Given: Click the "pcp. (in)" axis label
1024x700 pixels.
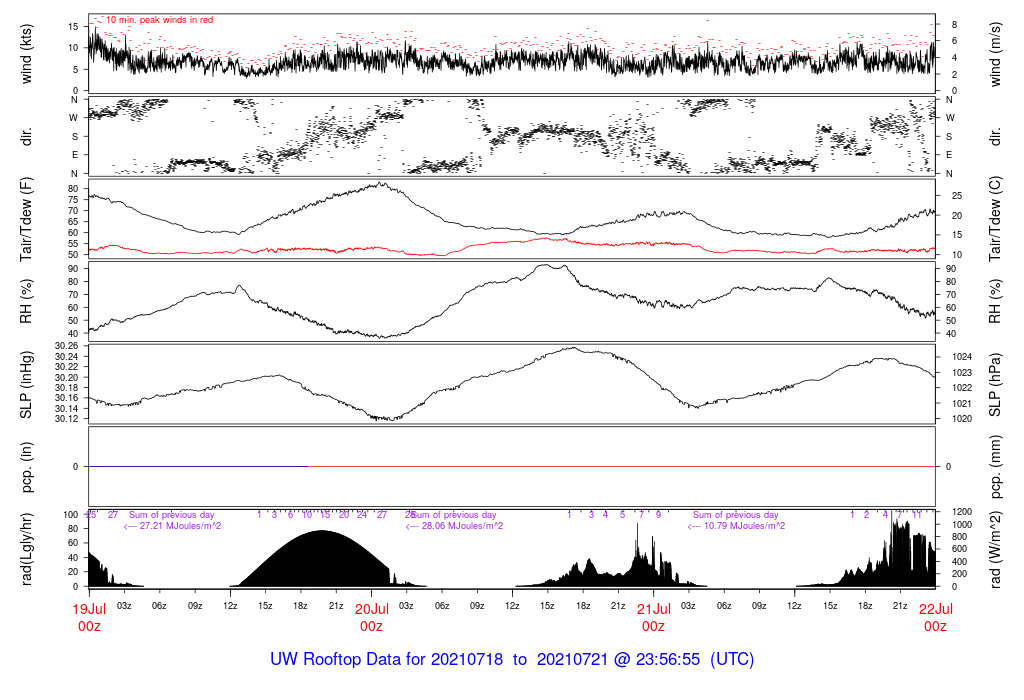Looking at the screenshot, I should click(26, 467).
